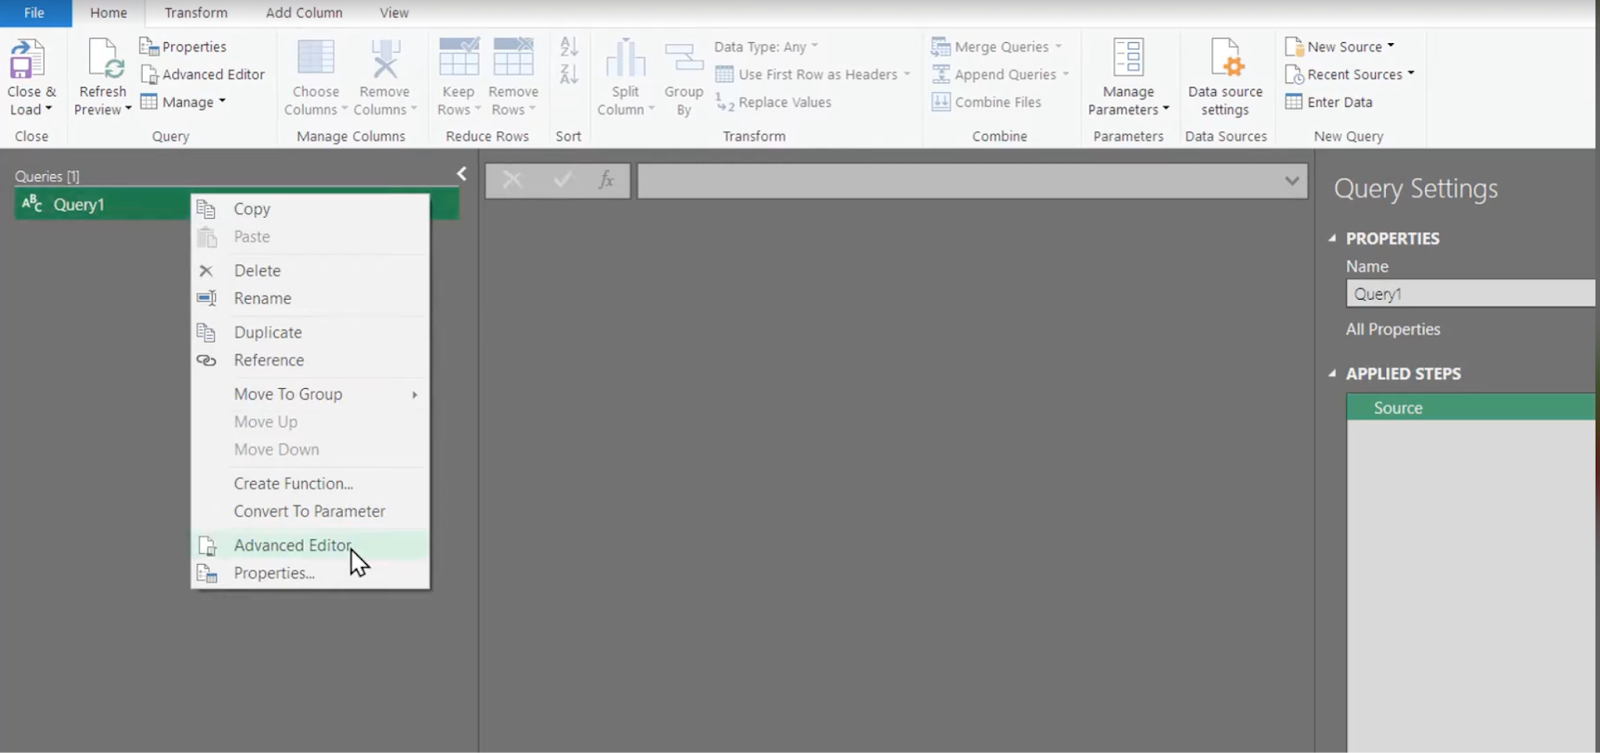Open Advanced Editor from the ribbon
The image size is (1600, 753).
point(203,74)
